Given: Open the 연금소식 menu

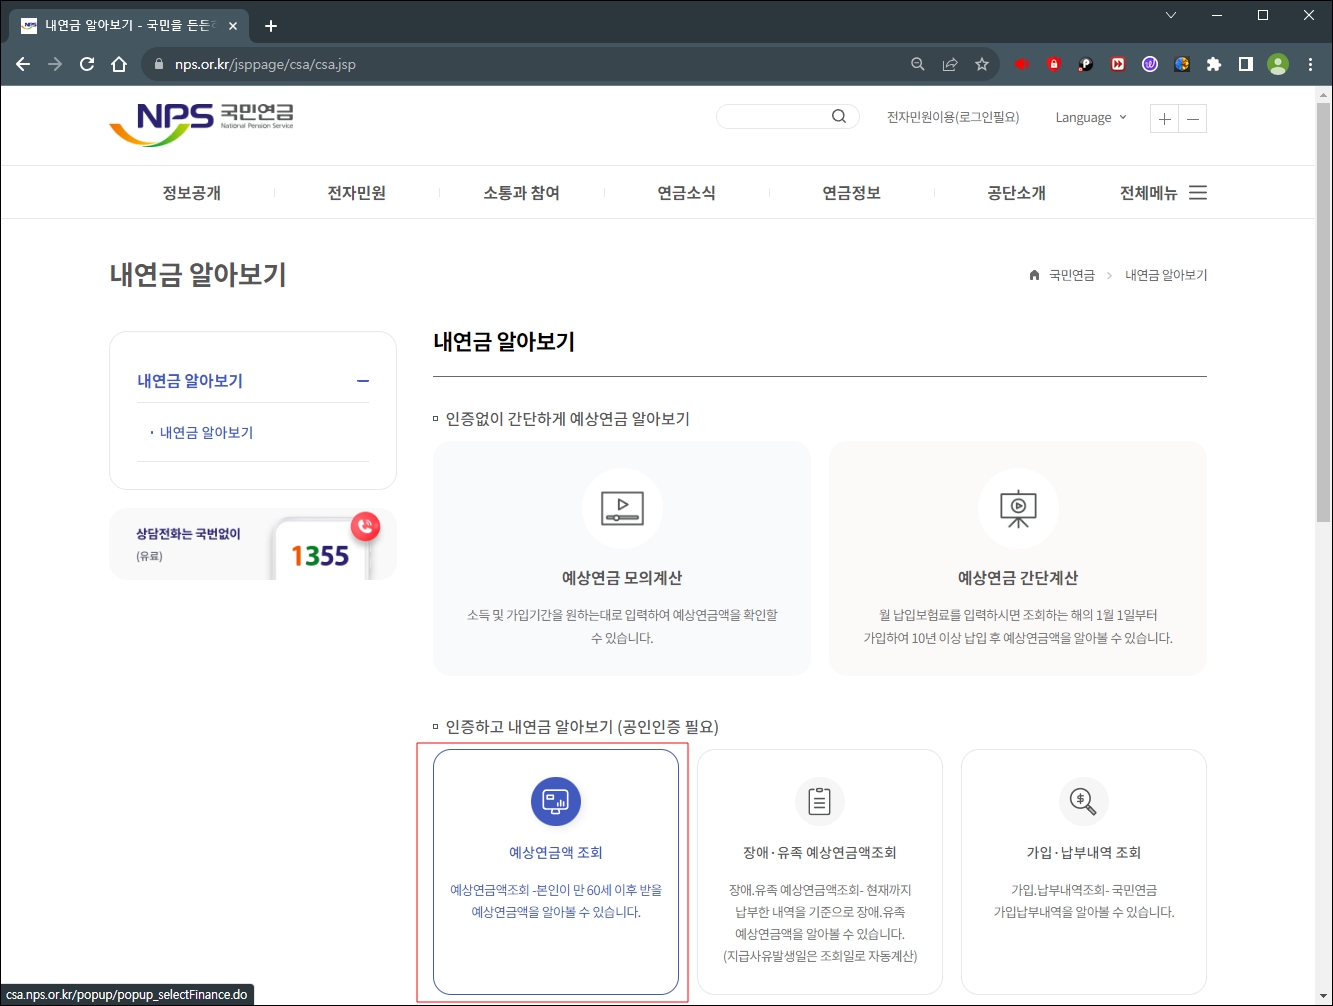Looking at the screenshot, I should (686, 193).
